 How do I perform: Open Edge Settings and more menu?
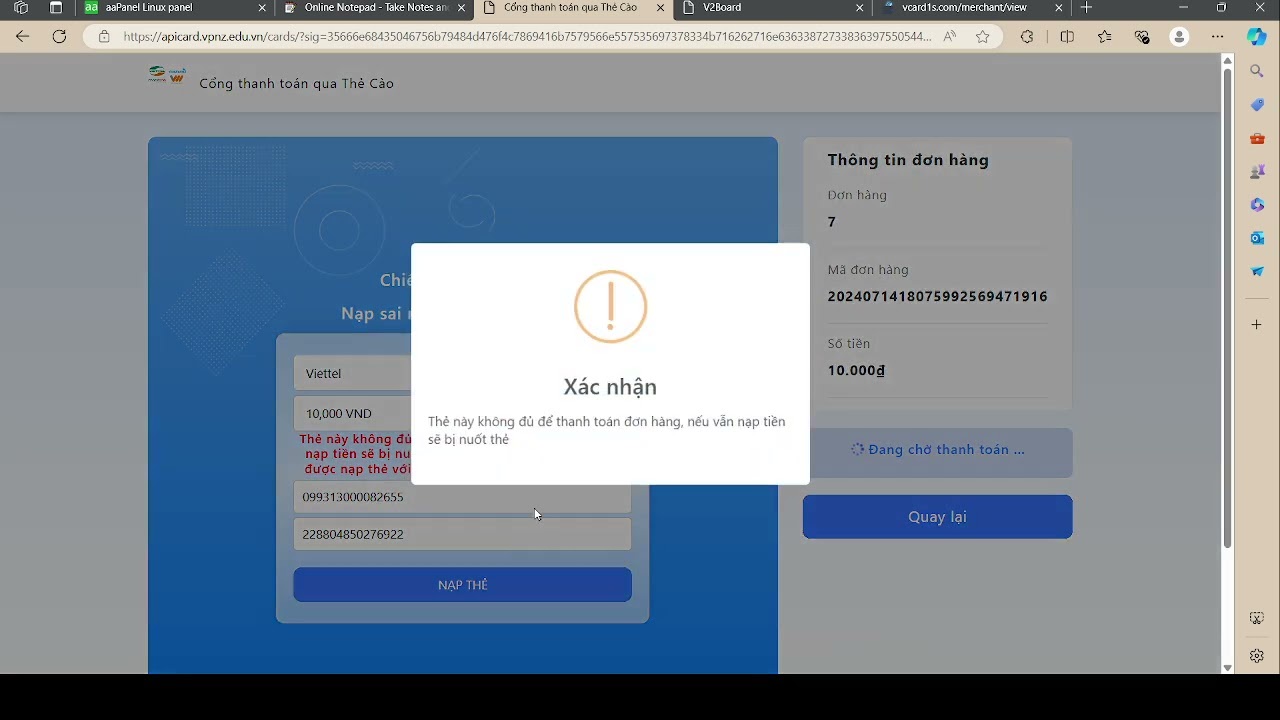pos(1217,37)
